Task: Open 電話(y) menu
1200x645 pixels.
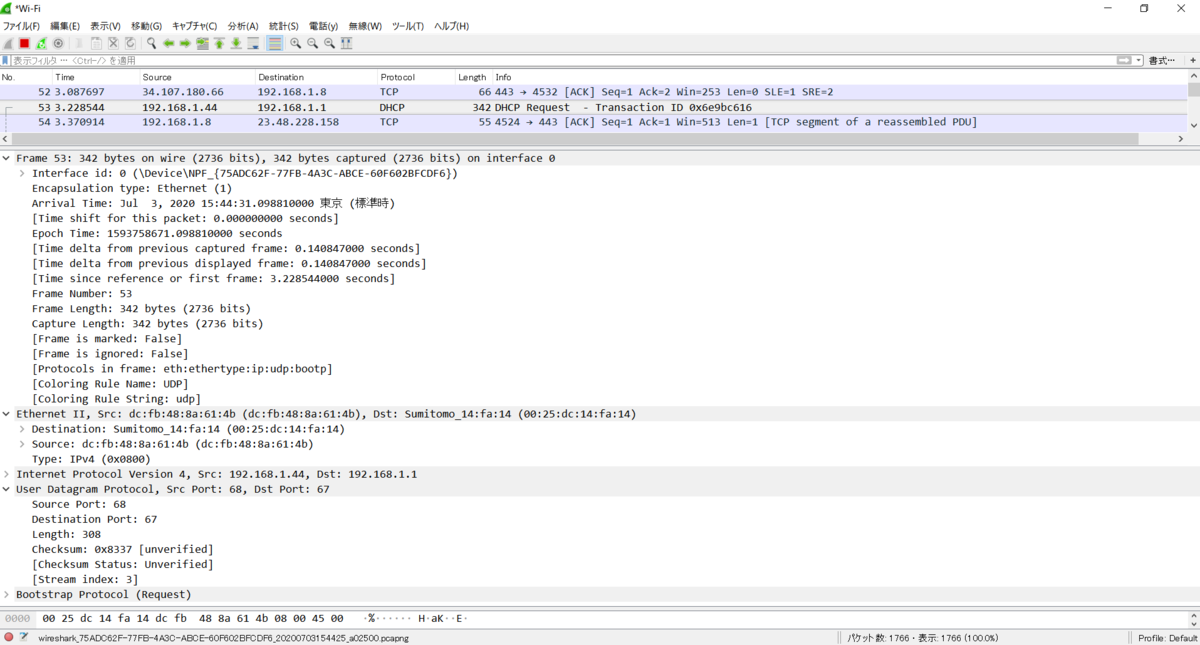Action: point(323,26)
